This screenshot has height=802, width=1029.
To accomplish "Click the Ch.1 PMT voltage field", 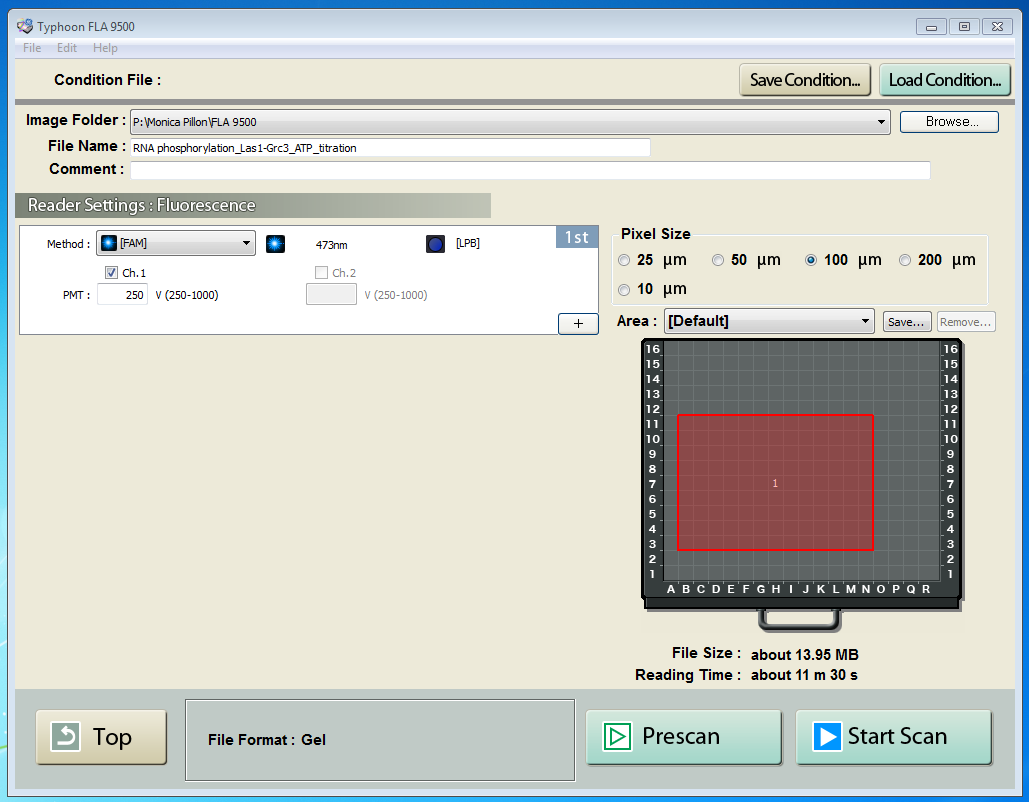I will [x=123, y=295].
